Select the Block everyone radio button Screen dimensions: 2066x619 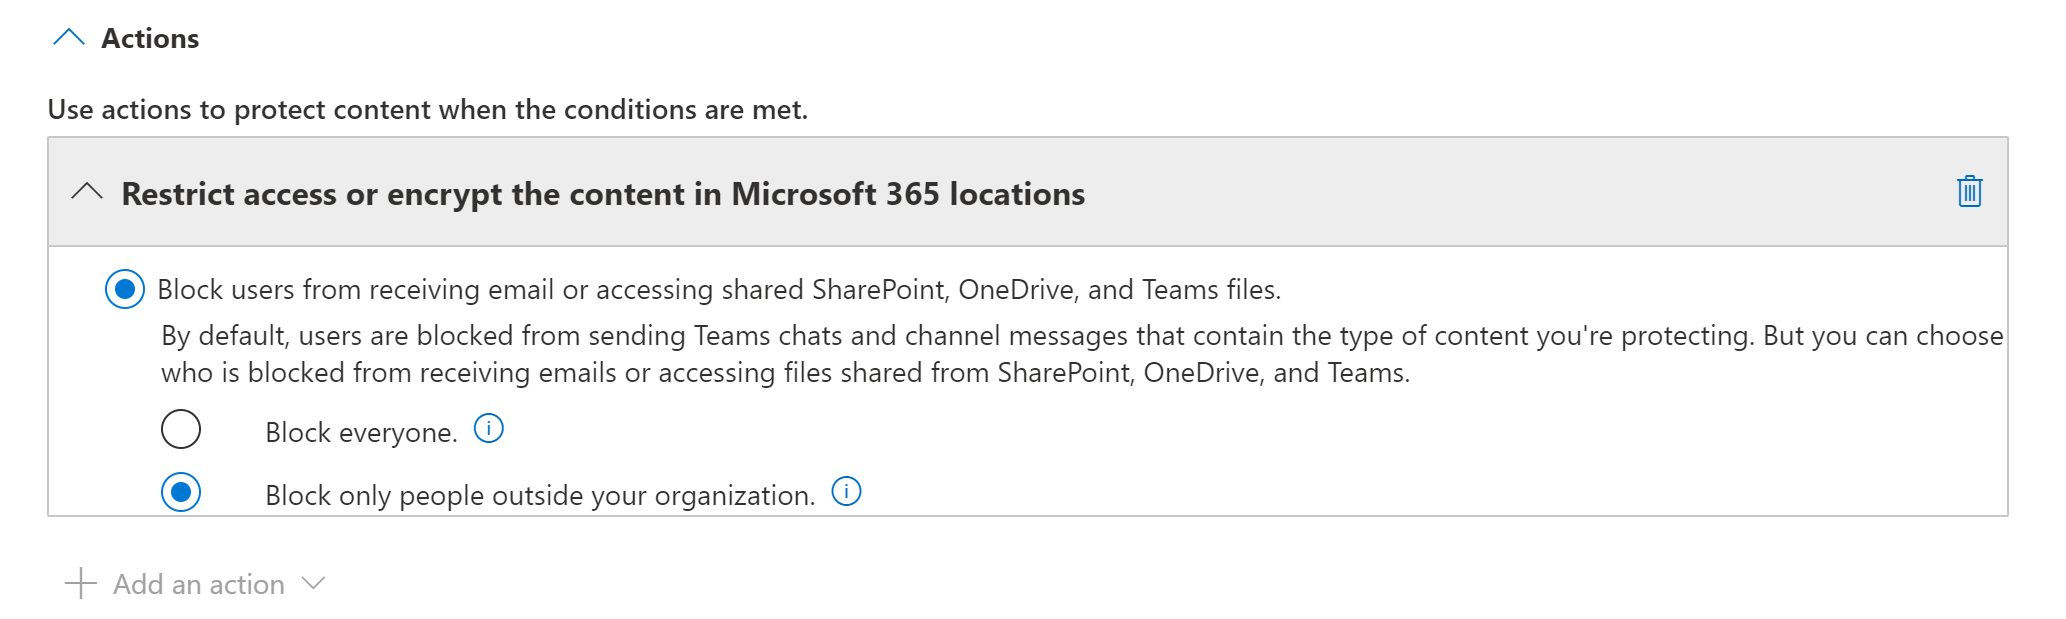click(x=181, y=429)
